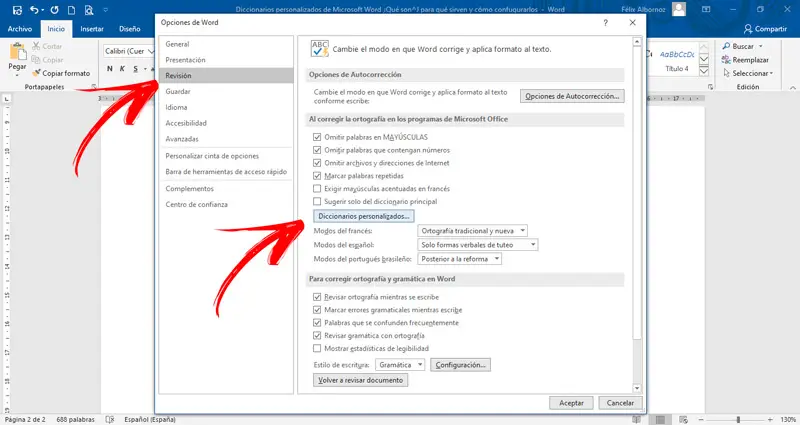
Task: Open Modos del portugués brasileño dropdown
Action: (x=459, y=259)
